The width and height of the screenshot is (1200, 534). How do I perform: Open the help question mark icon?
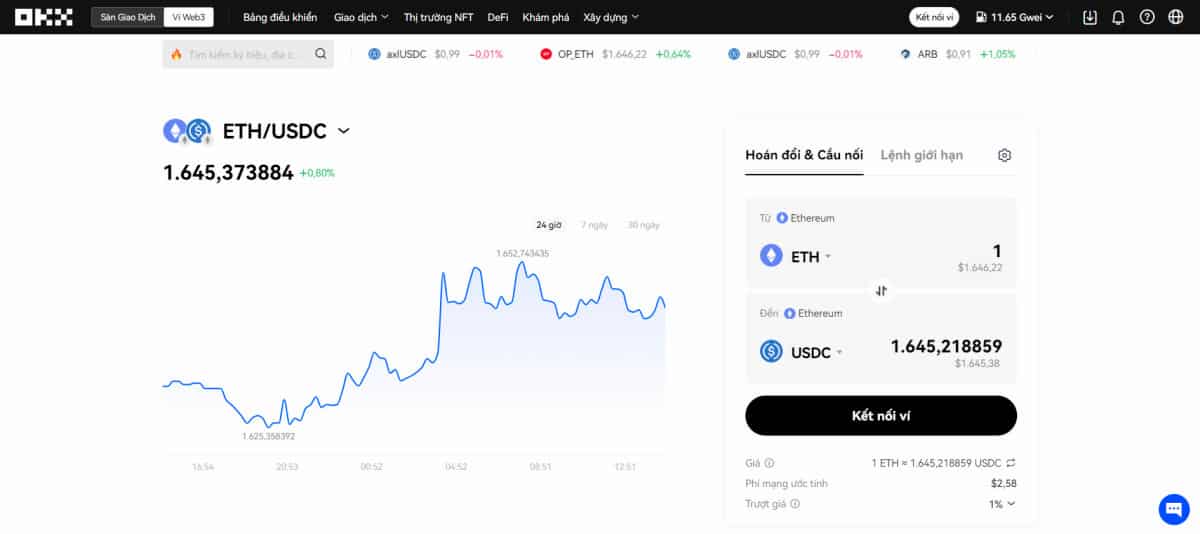click(x=1147, y=17)
